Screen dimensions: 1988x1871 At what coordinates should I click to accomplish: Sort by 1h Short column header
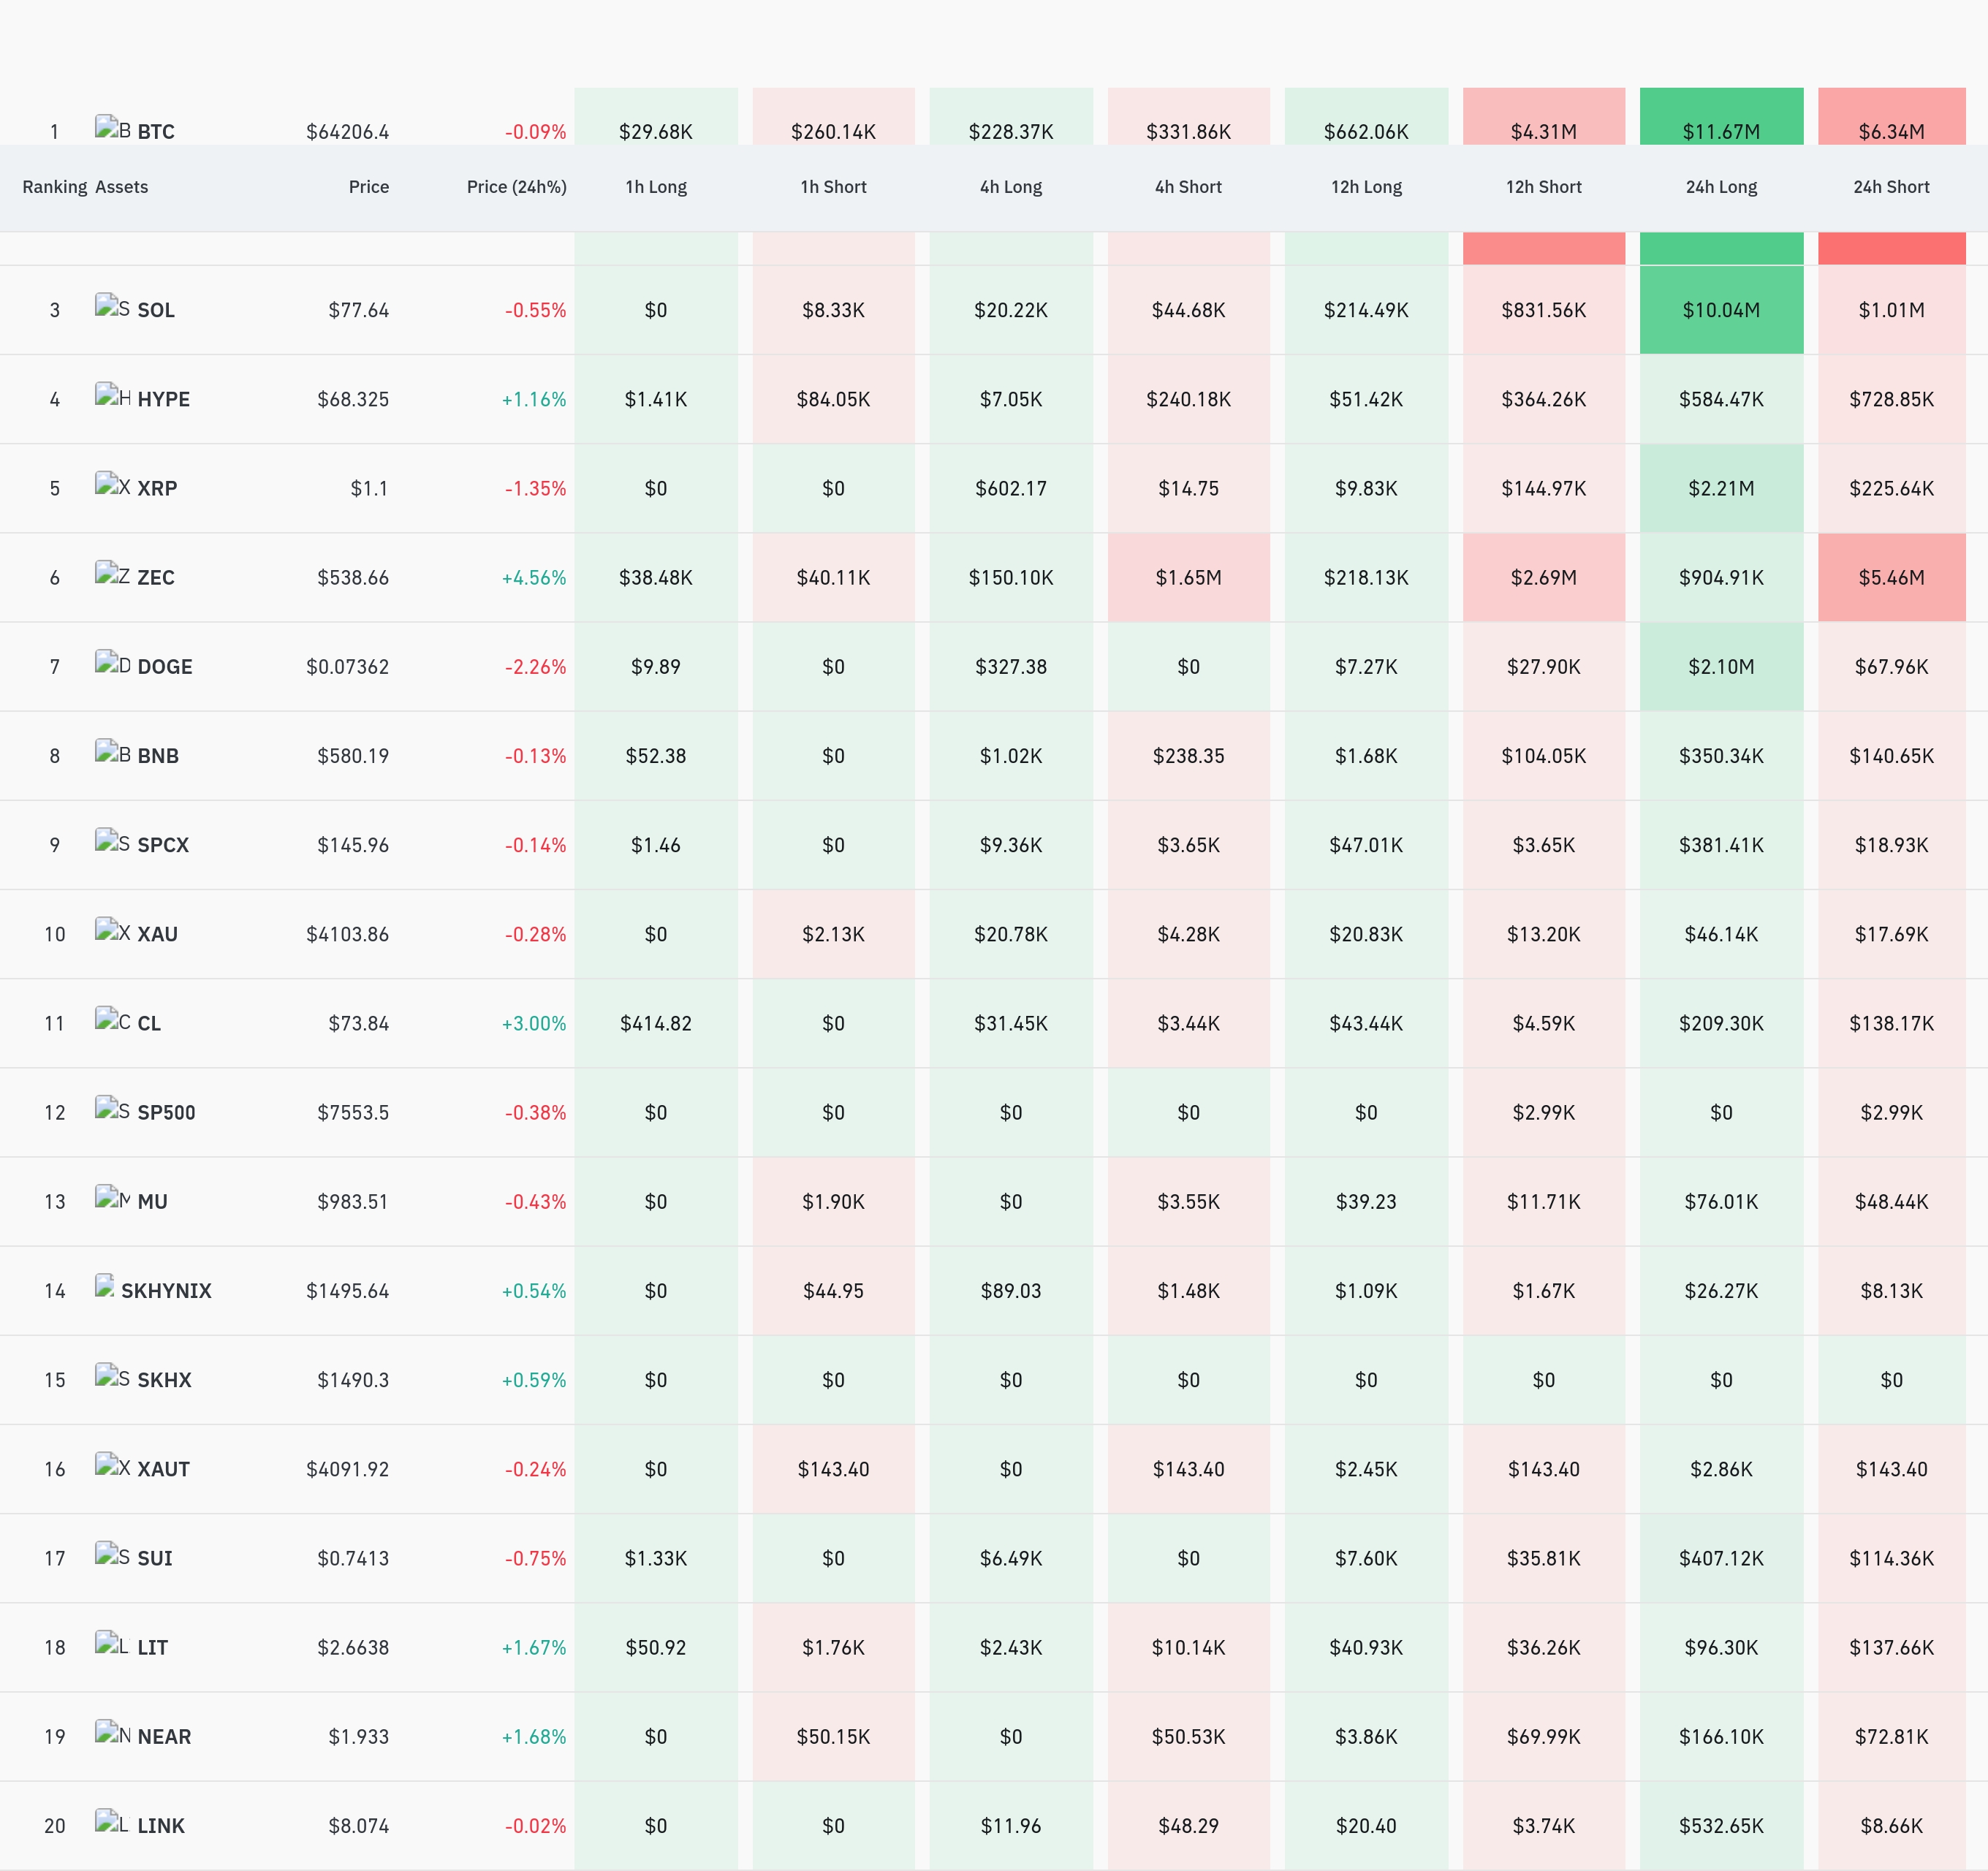(x=833, y=187)
